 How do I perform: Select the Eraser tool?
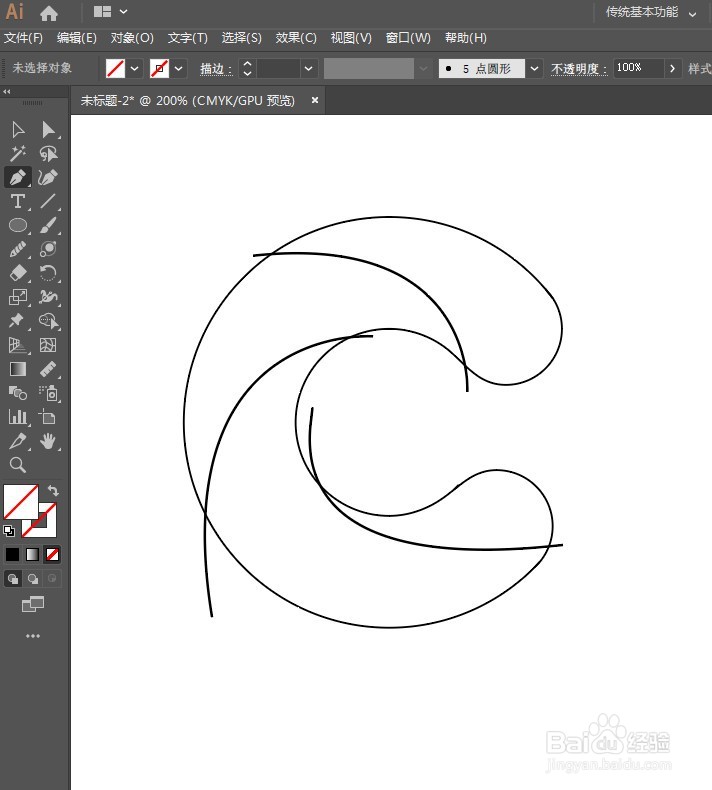click(x=18, y=273)
